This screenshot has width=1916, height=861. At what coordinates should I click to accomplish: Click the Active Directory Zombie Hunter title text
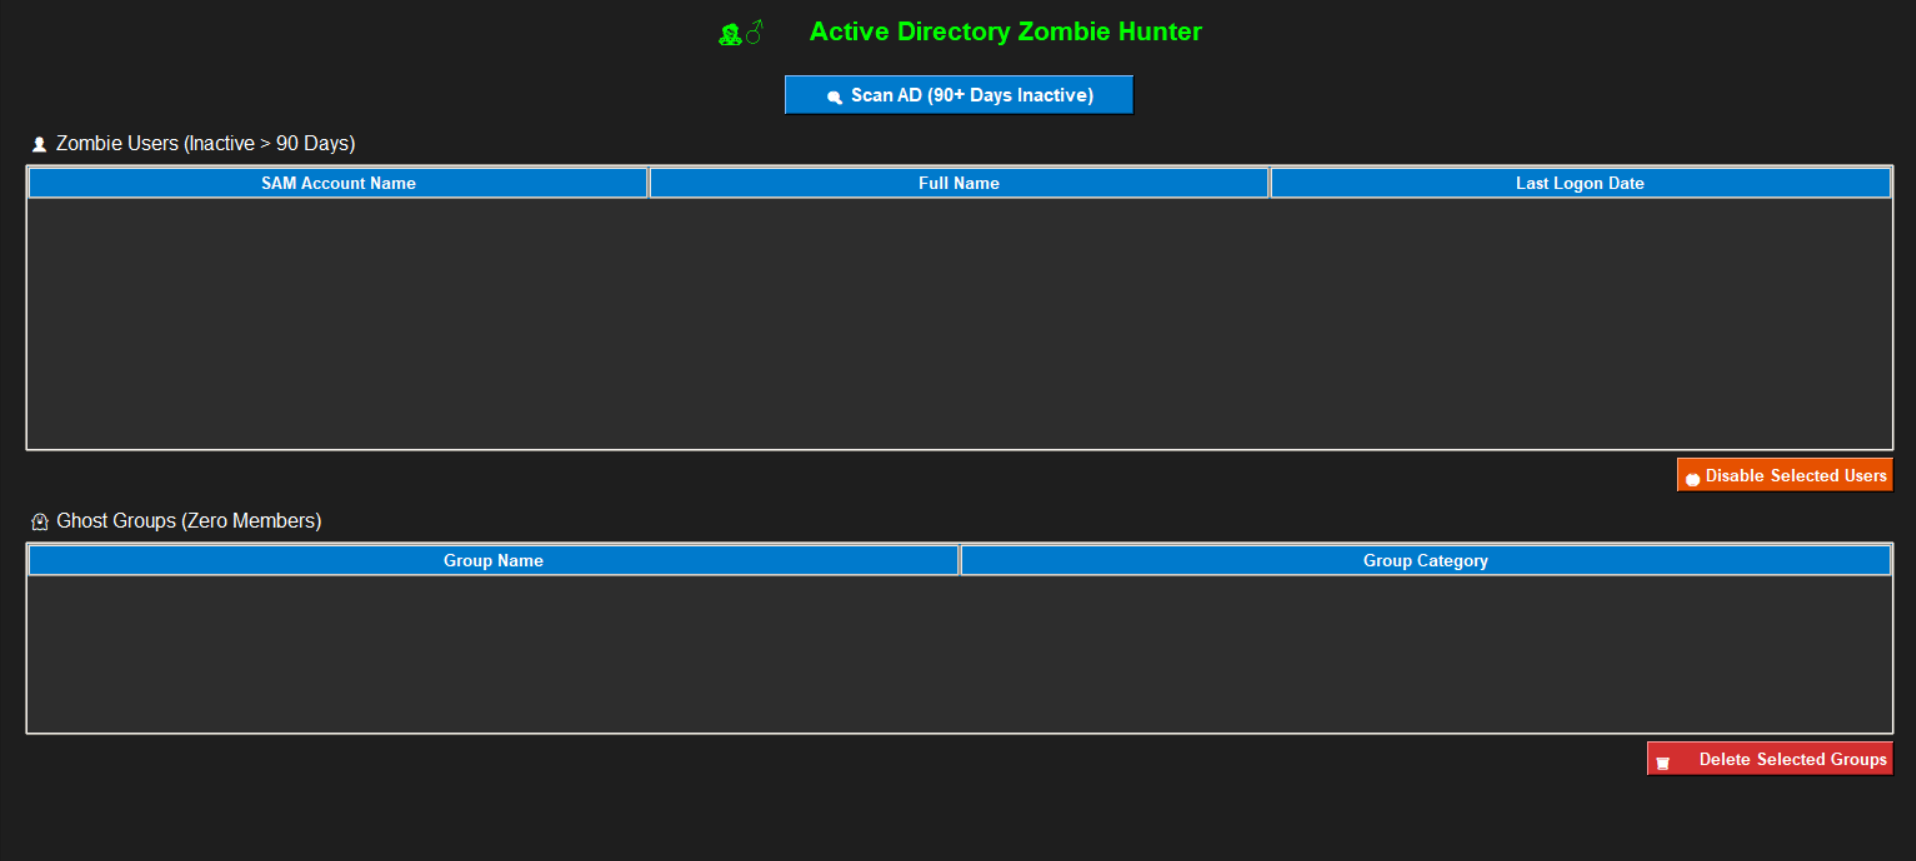(1005, 32)
